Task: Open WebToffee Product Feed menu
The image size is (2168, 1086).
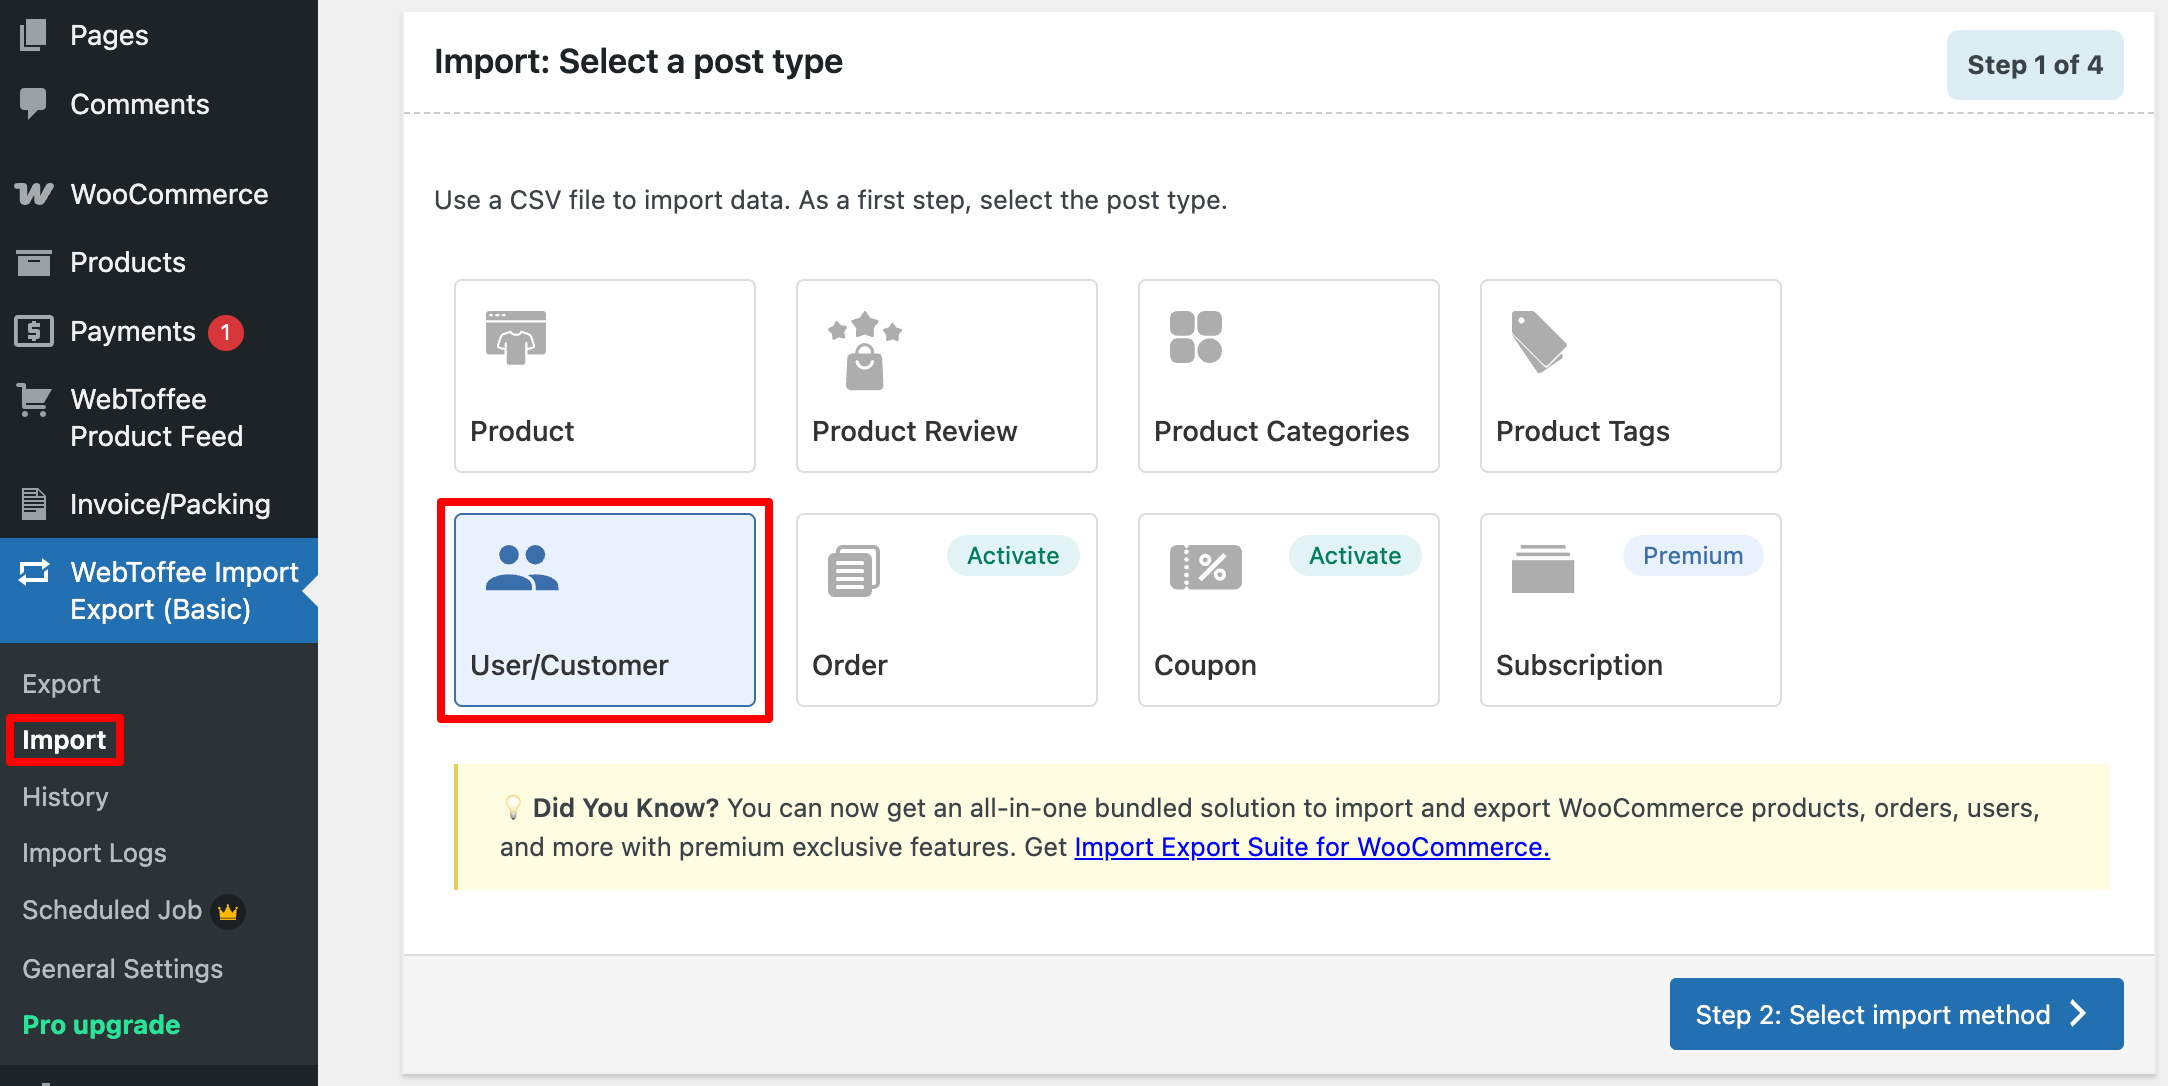Action: pyautogui.click(x=159, y=417)
